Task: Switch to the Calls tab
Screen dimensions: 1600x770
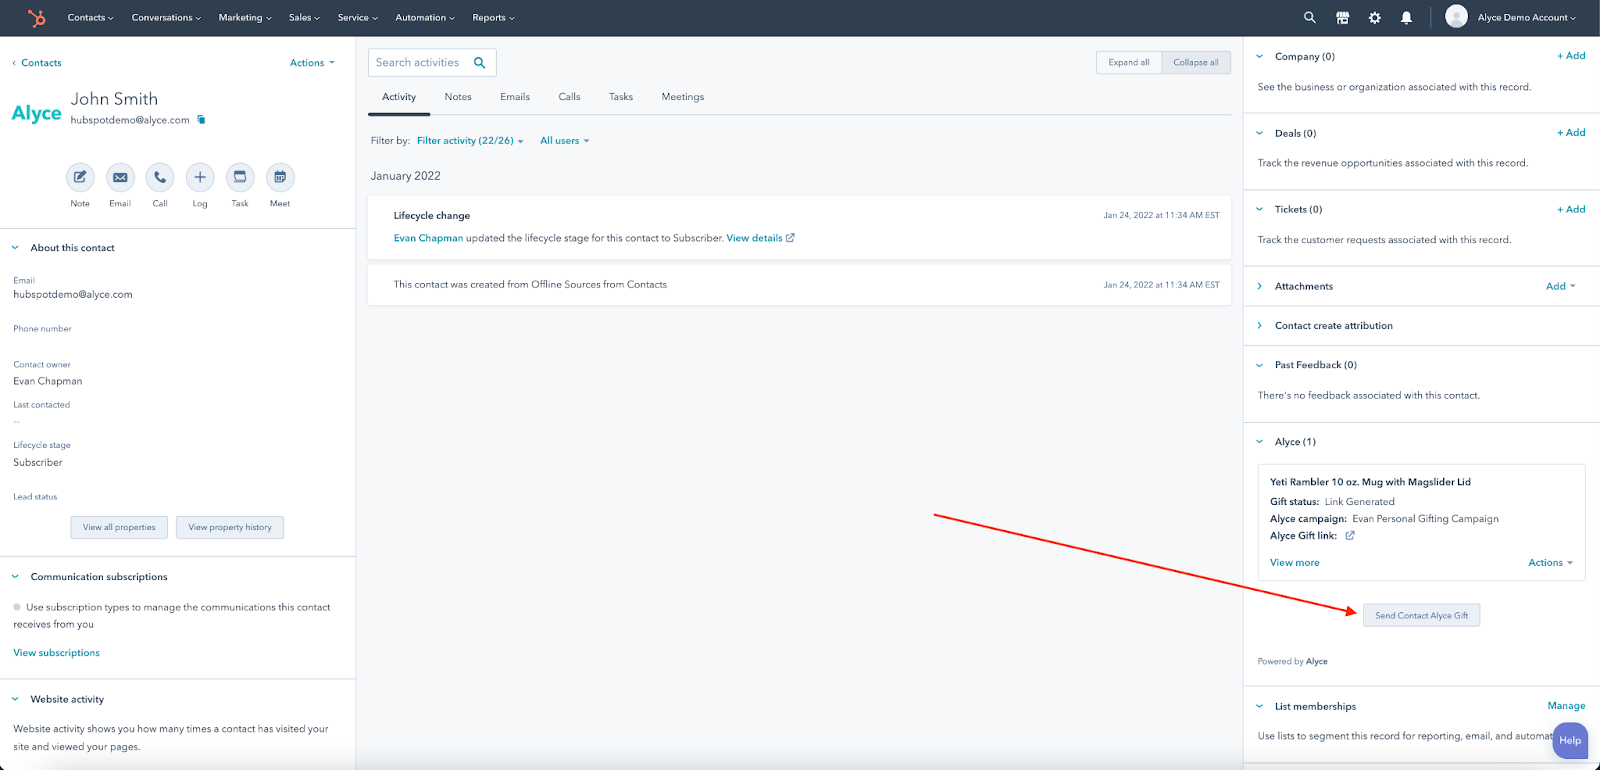Action: (x=569, y=97)
